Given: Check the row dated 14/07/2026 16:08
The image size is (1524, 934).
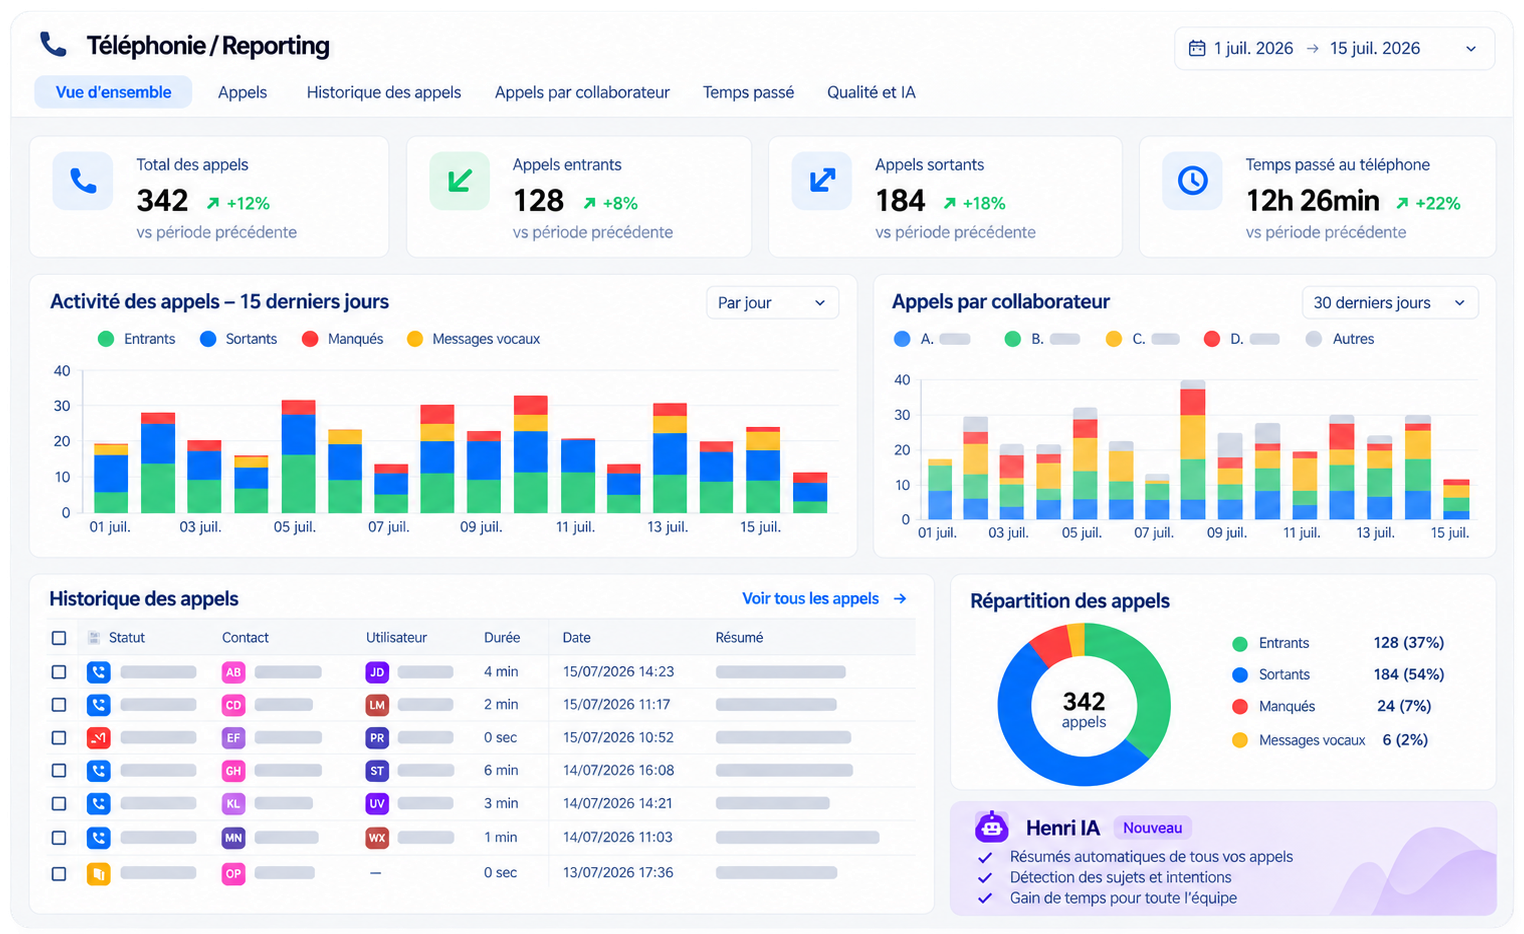Looking at the screenshot, I should 59,771.
